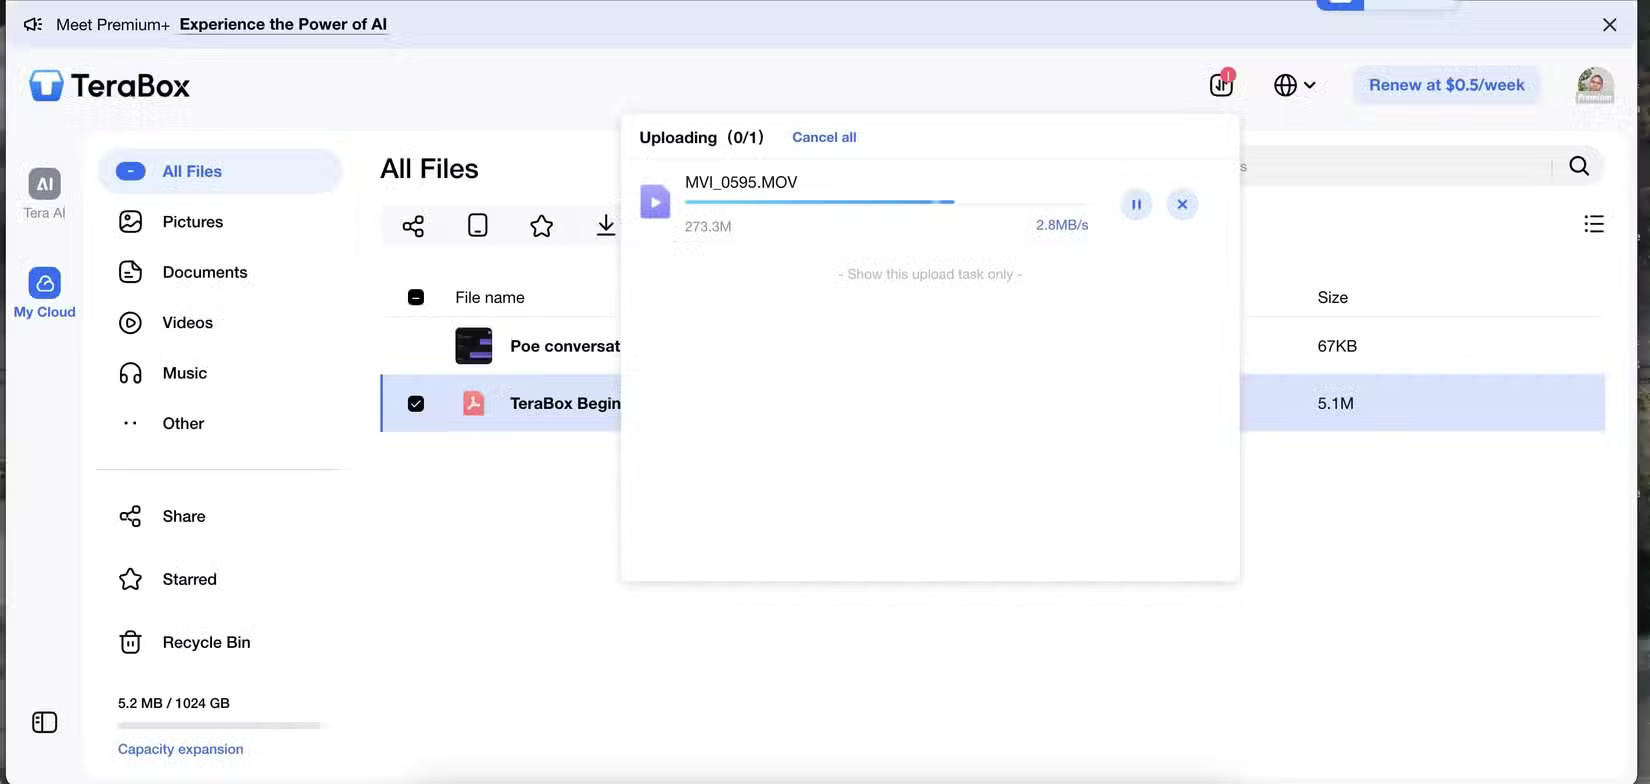Pause the MVI_0595.MOV upload
The image size is (1650, 784).
point(1136,204)
